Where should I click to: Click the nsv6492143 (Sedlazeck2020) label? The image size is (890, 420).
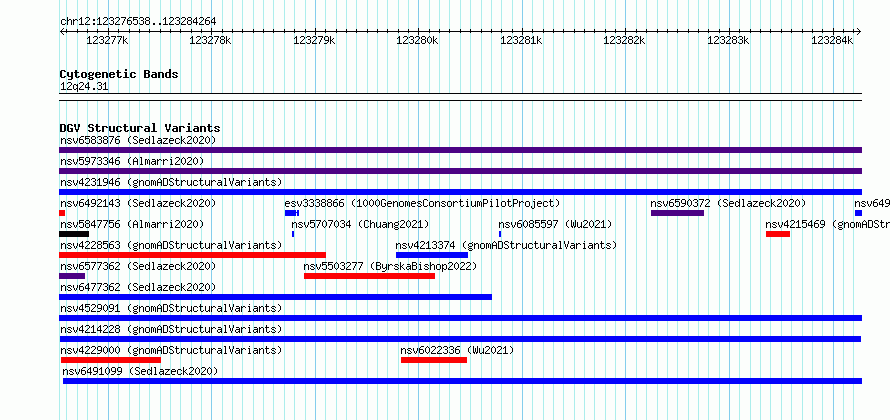(138, 203)
